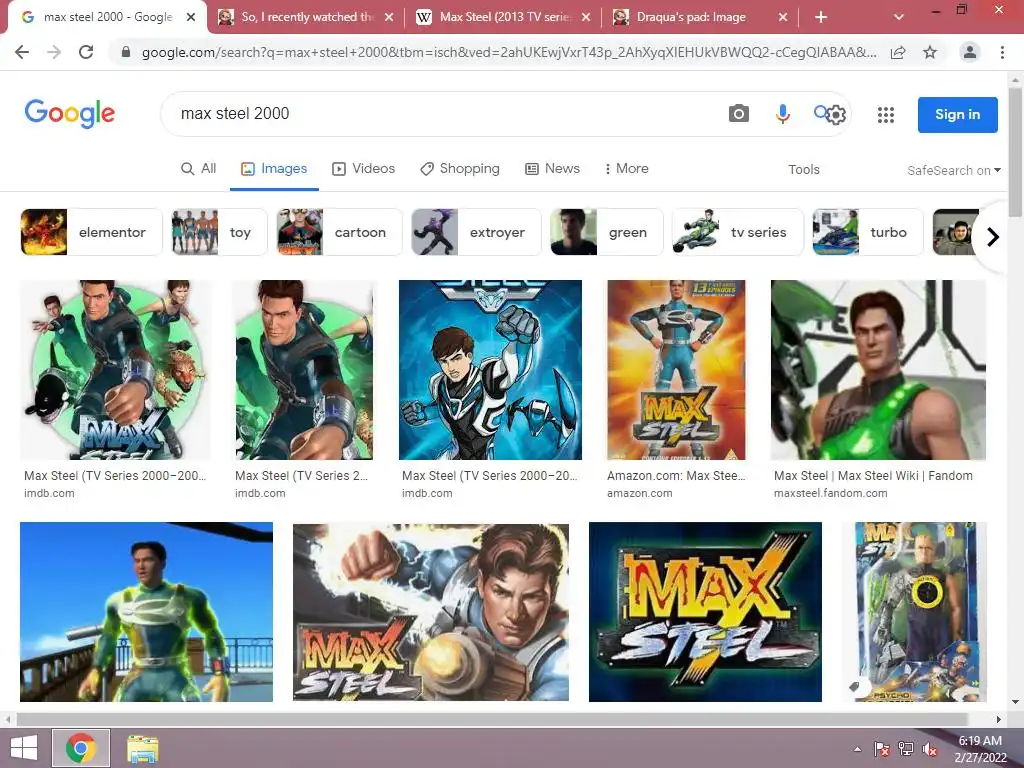Click the Chrome icon in the taskbar

(81, 748)
